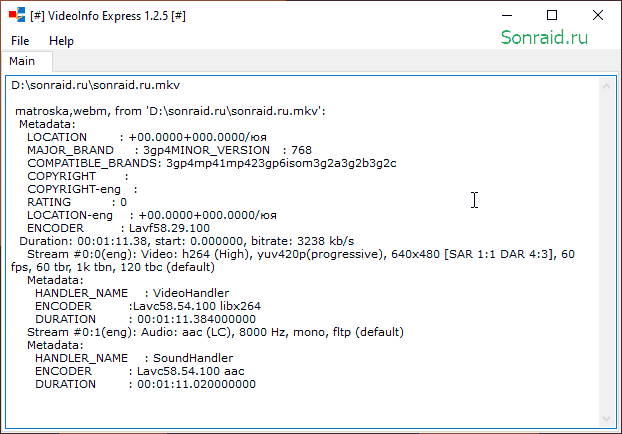Click the scrollbar down arrow
The width and height of the screenshot is (622, 434).
click(x=606, y=419)
